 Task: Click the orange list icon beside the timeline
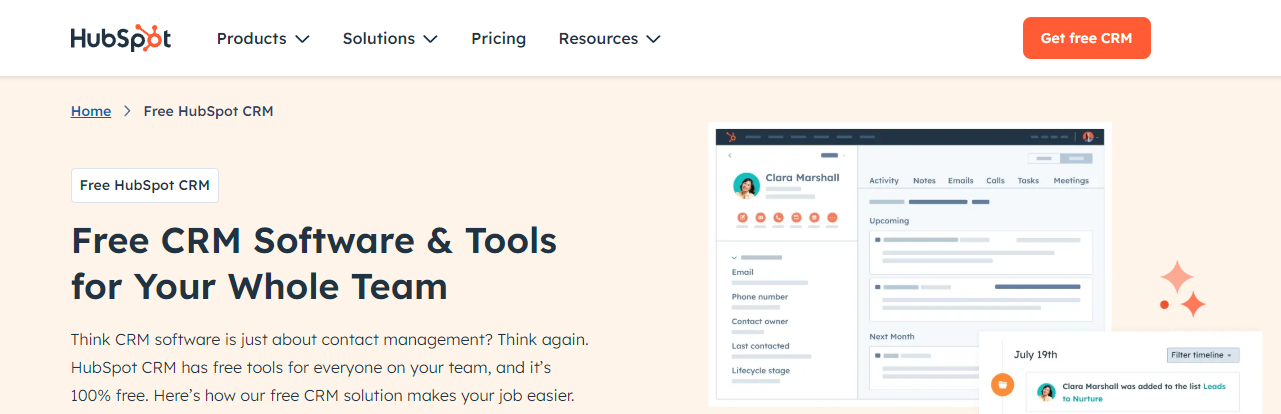click(x=1002, y=384)
